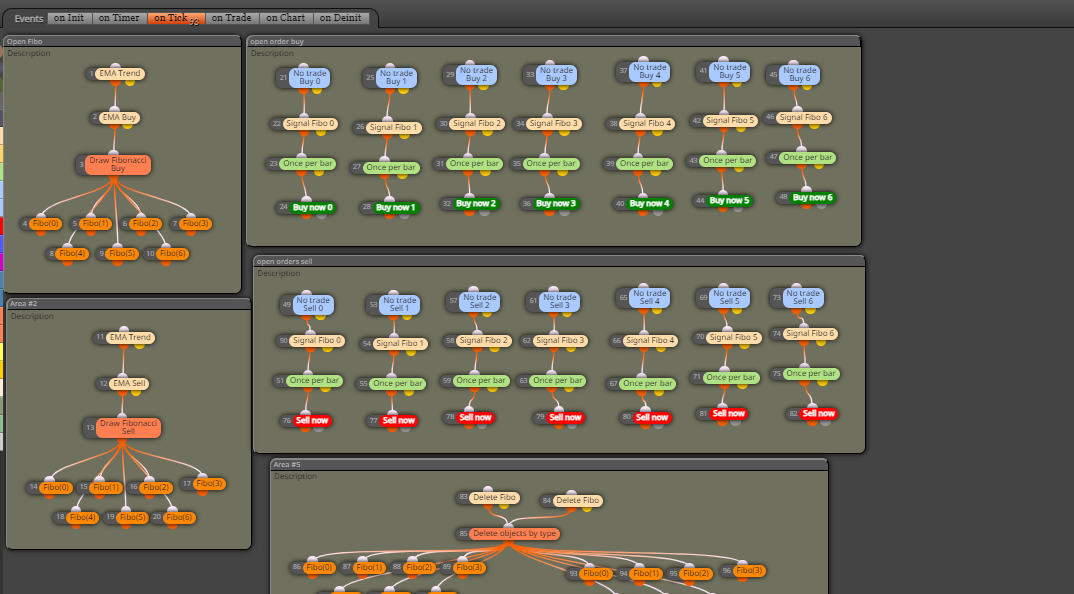
Task: Open the on Deinit tab
Action: [340, 18]
